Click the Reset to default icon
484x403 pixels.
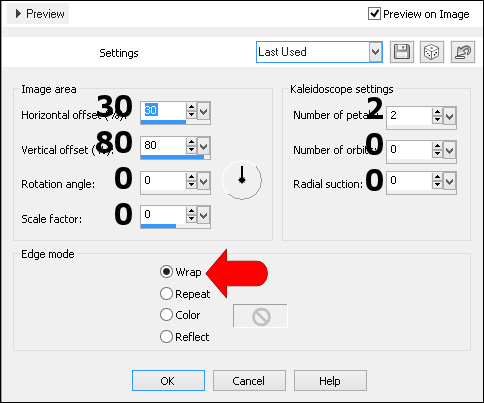pyautogui.click(x=463, y=52)
